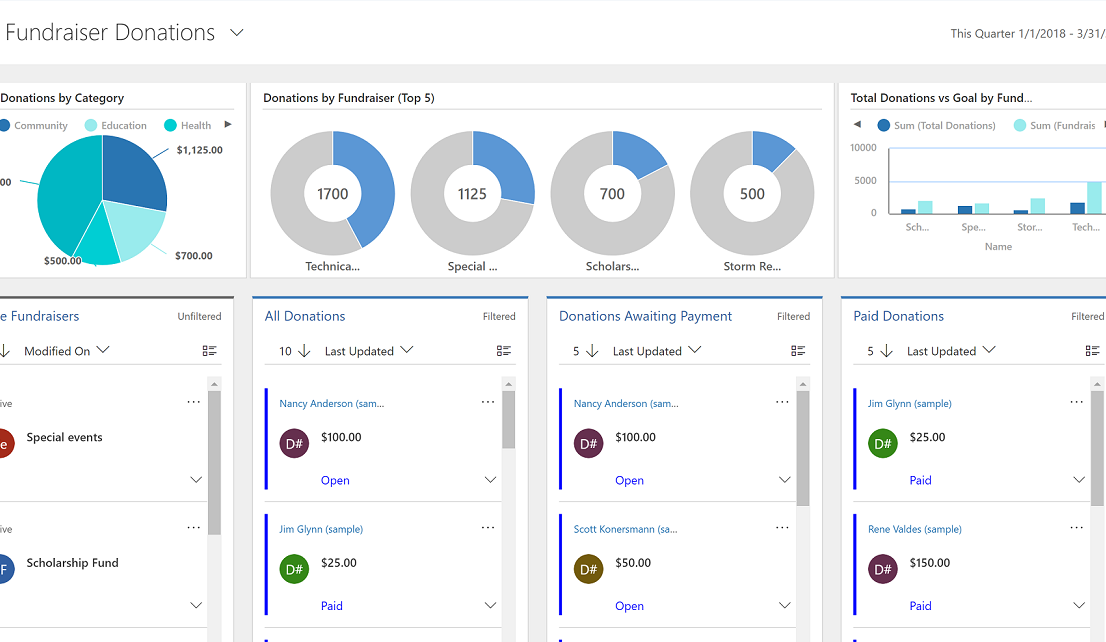1106x642 pixels.
Task: Show the next legend items in Donations by Category
Action: [228, 125]
